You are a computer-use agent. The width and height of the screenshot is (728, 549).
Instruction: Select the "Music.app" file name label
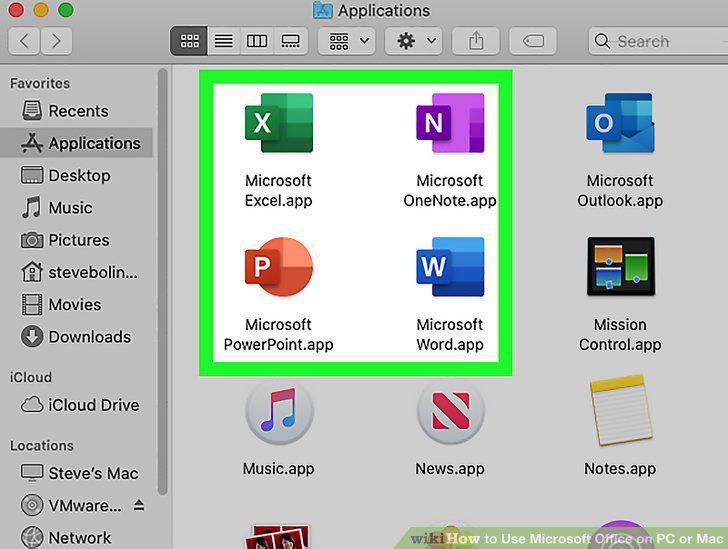click(279, 469)
